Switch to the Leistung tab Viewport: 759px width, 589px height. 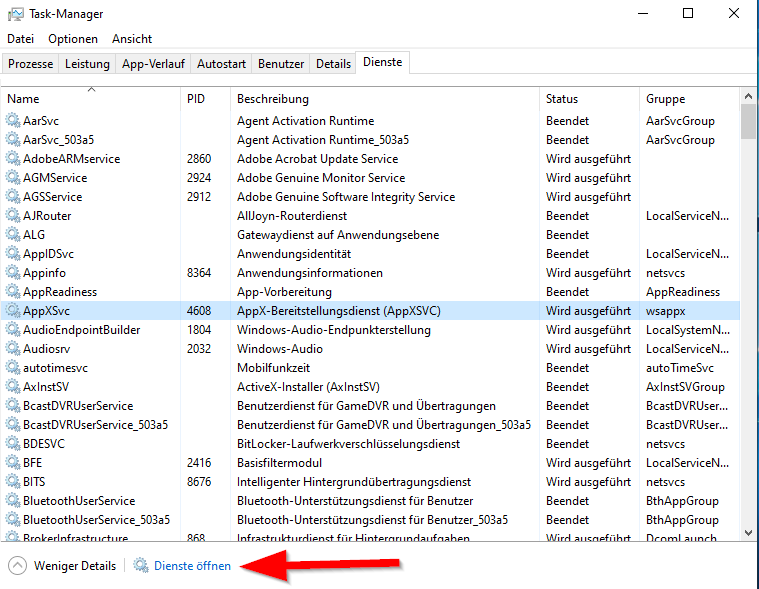tap(87, 64)
